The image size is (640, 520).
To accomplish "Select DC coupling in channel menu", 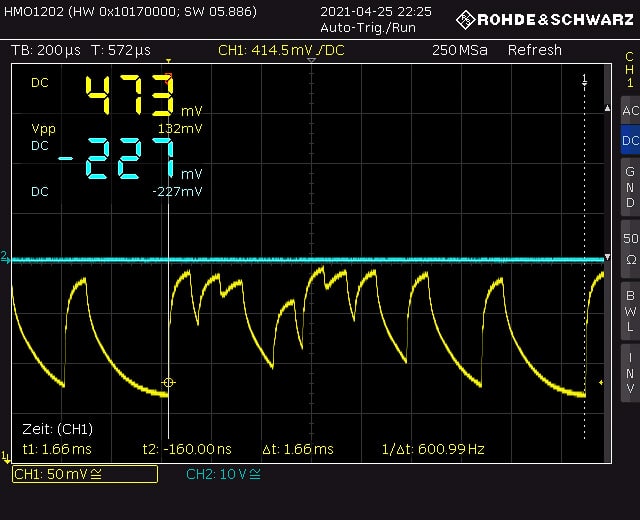I will (629, 141).
